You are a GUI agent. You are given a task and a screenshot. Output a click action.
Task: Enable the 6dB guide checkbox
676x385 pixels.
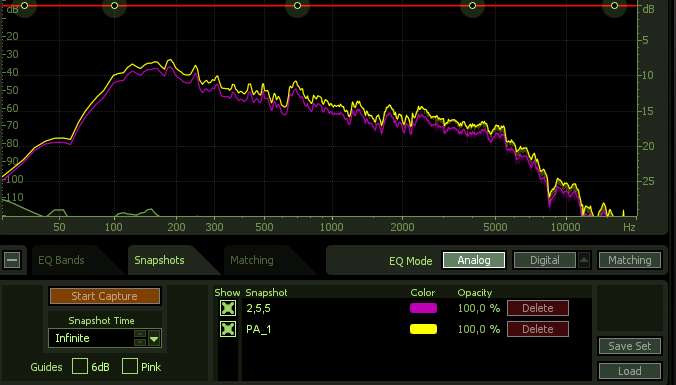(80, 366)
